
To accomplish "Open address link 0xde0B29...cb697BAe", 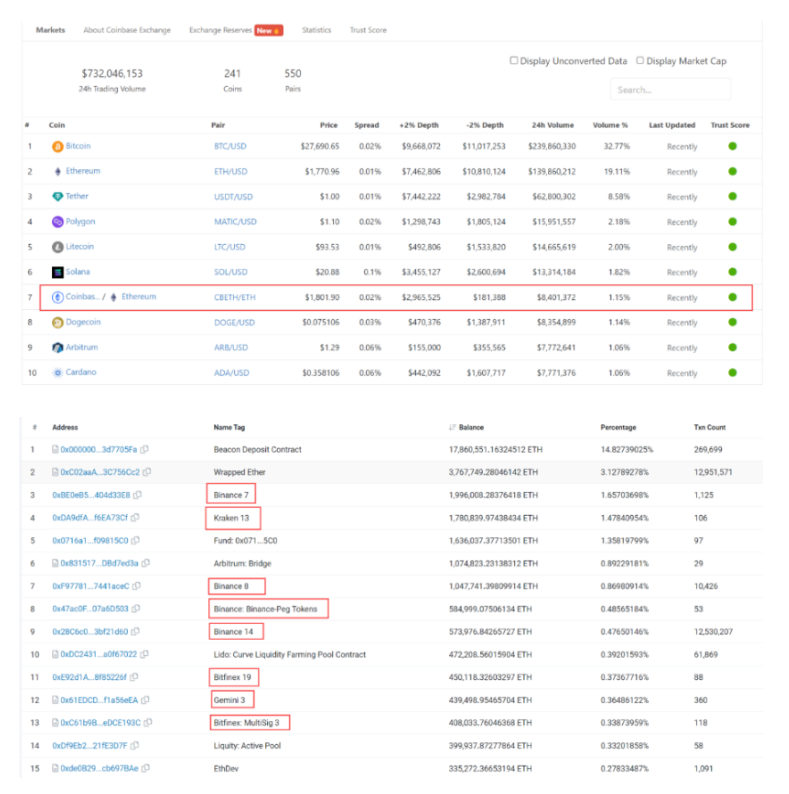I will pyautogui.click(x=99, y=768).
